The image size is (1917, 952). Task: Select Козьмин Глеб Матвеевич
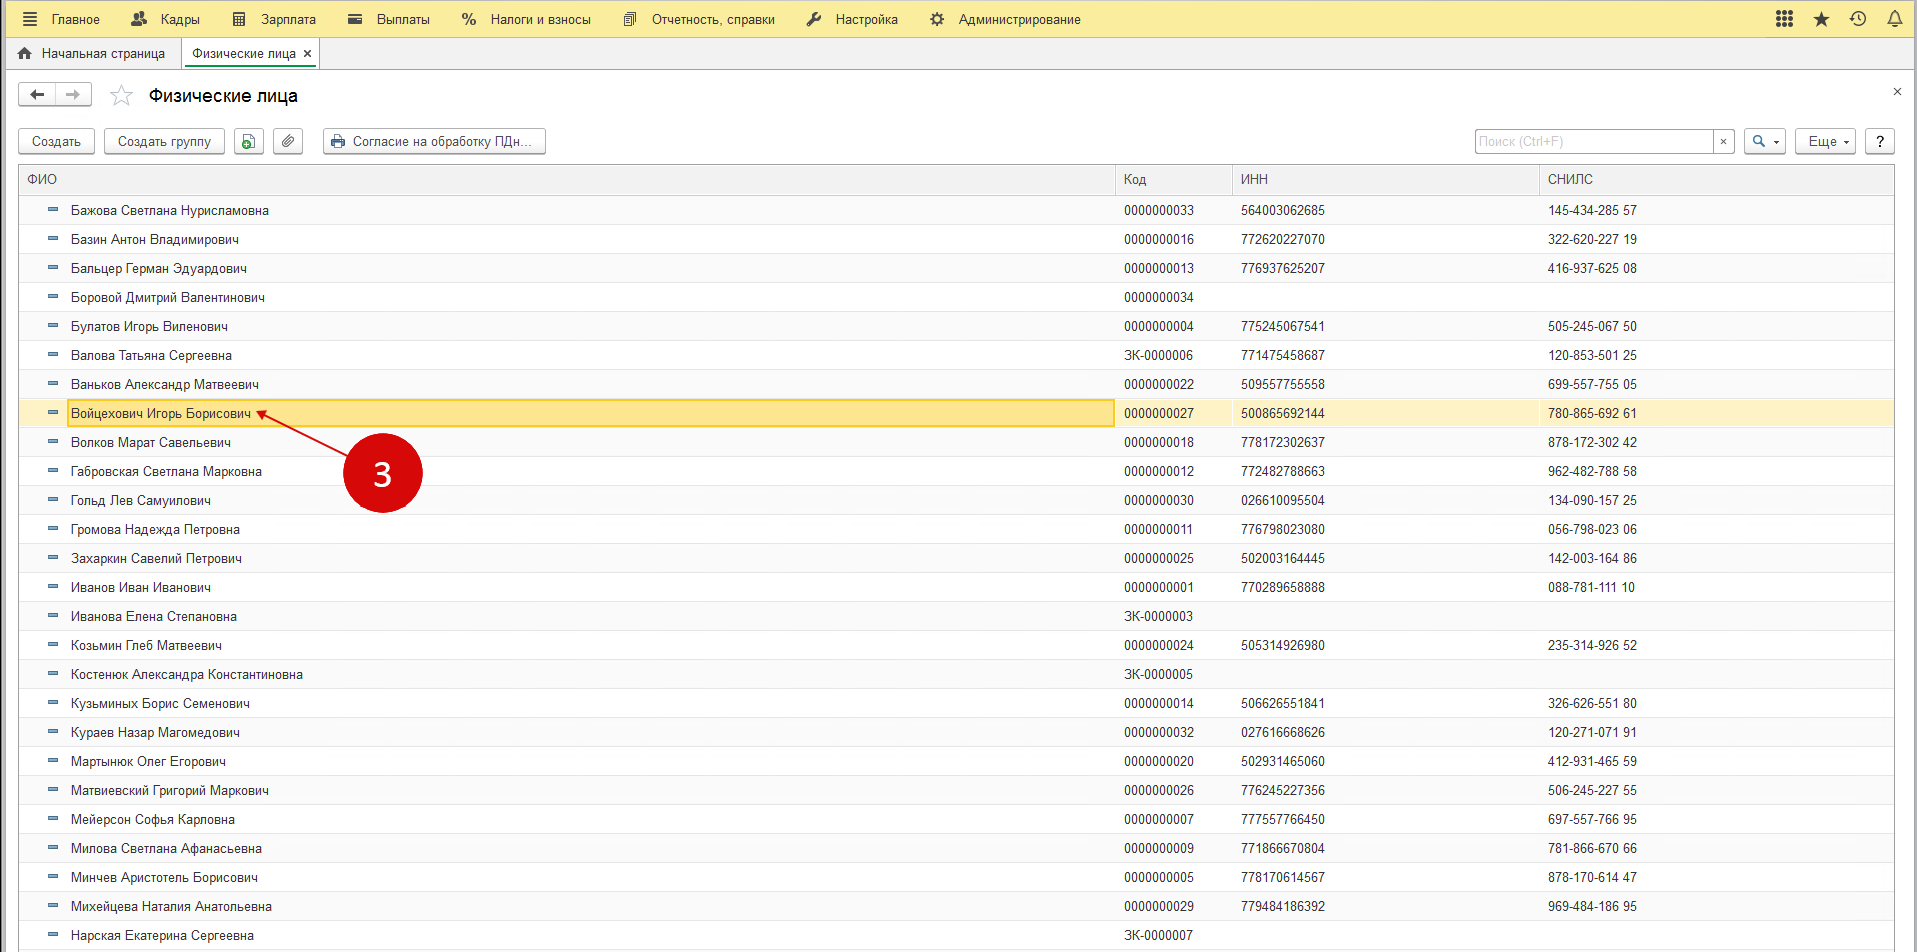pos(146,645)
